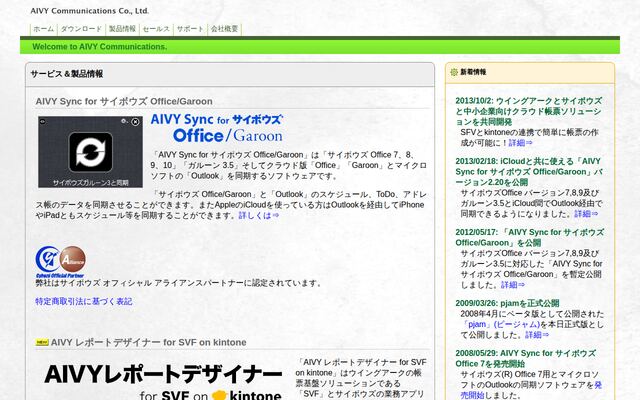Select the 会社概要 tab
Image resolution: width=640 pixels, height=400 pixels.
click(224, 29)
